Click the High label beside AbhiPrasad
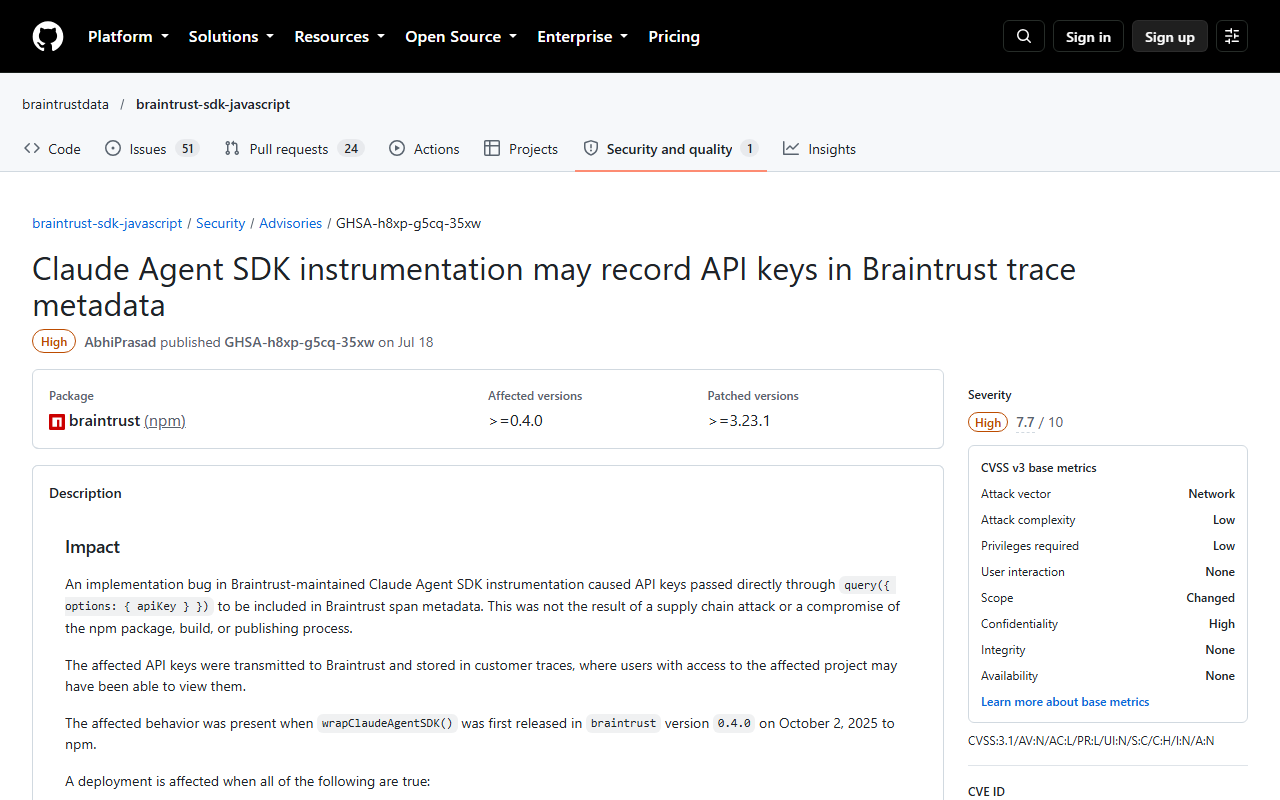Screen dimensions: 1280x800 coord(54,342)
